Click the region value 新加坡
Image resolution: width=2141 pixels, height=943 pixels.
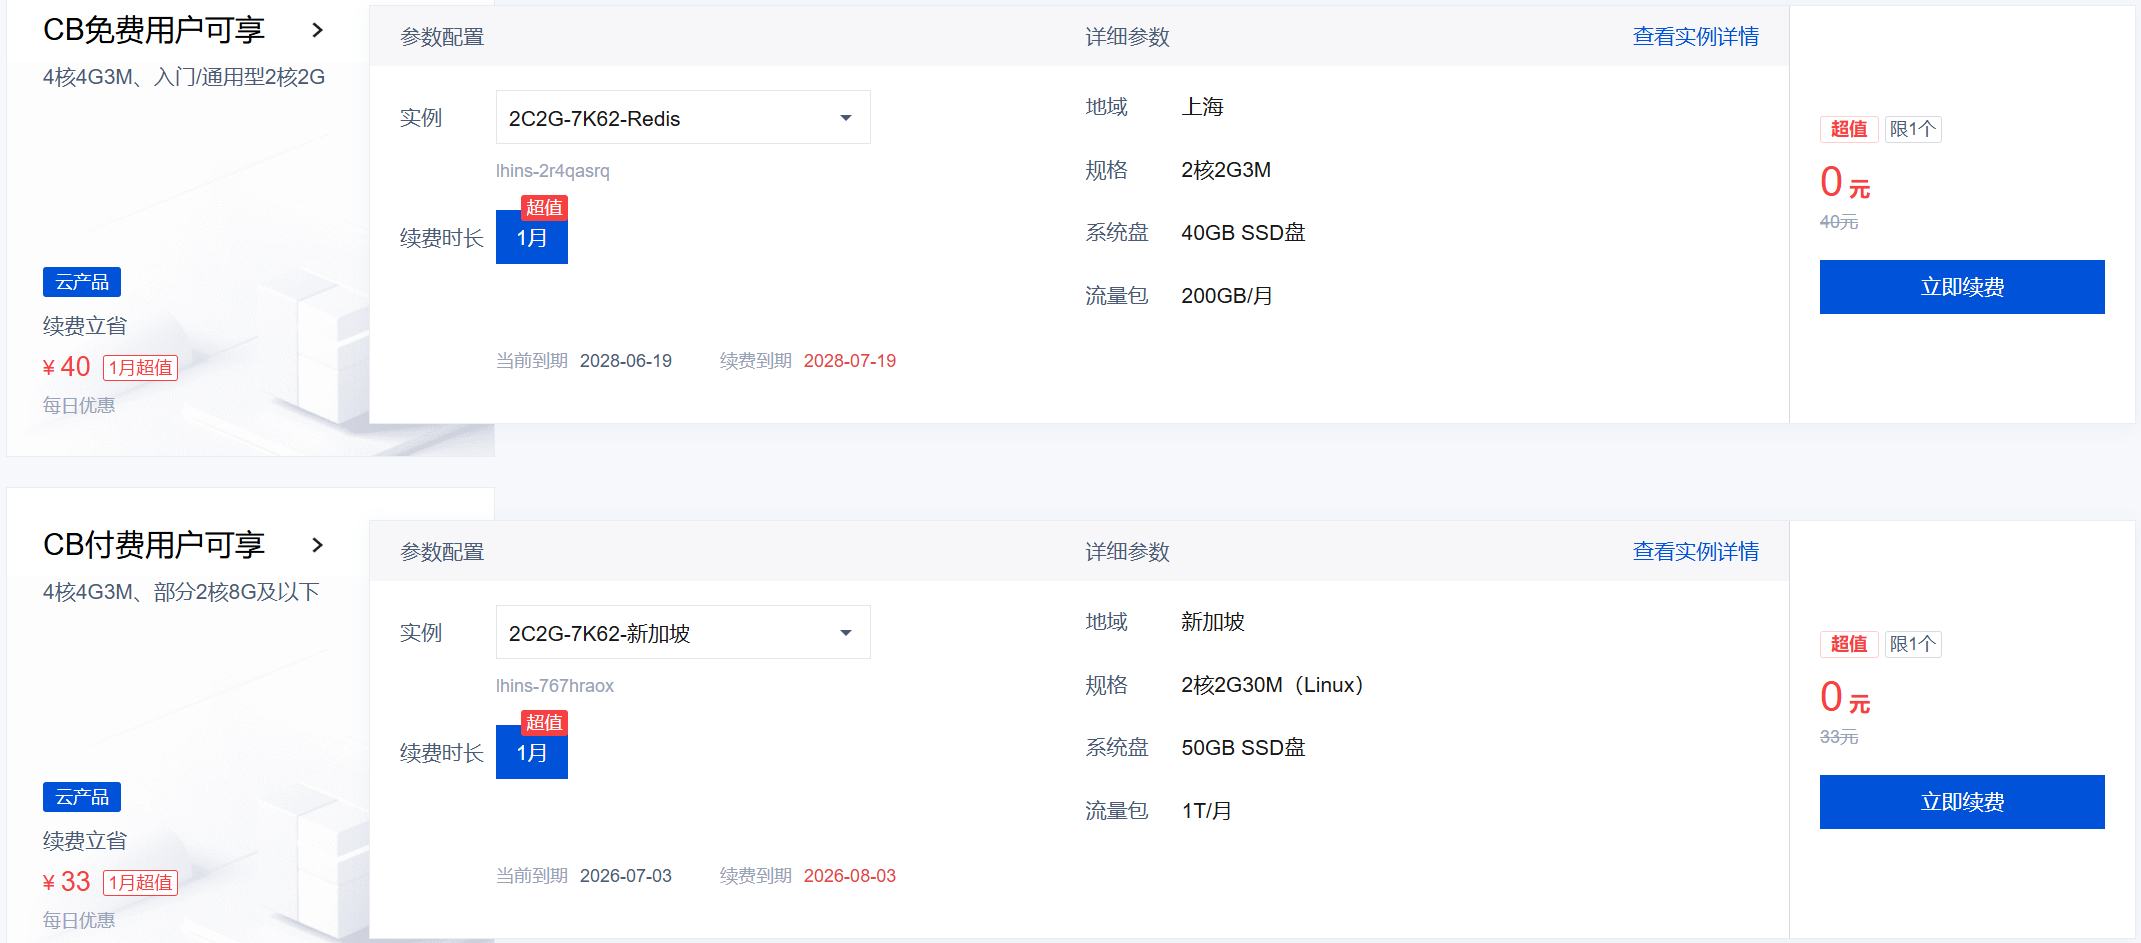coord(1212,622)
